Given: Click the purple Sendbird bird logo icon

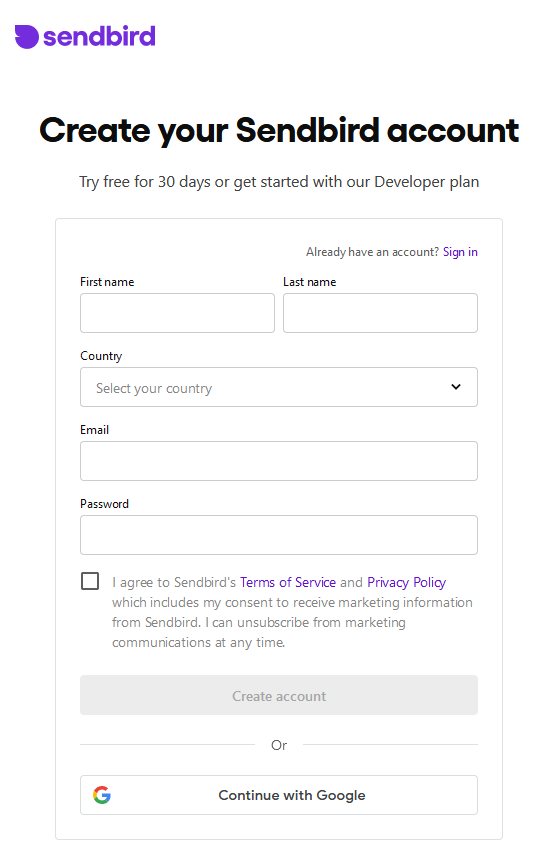Looking at the screenshot, I should [27, 37].
